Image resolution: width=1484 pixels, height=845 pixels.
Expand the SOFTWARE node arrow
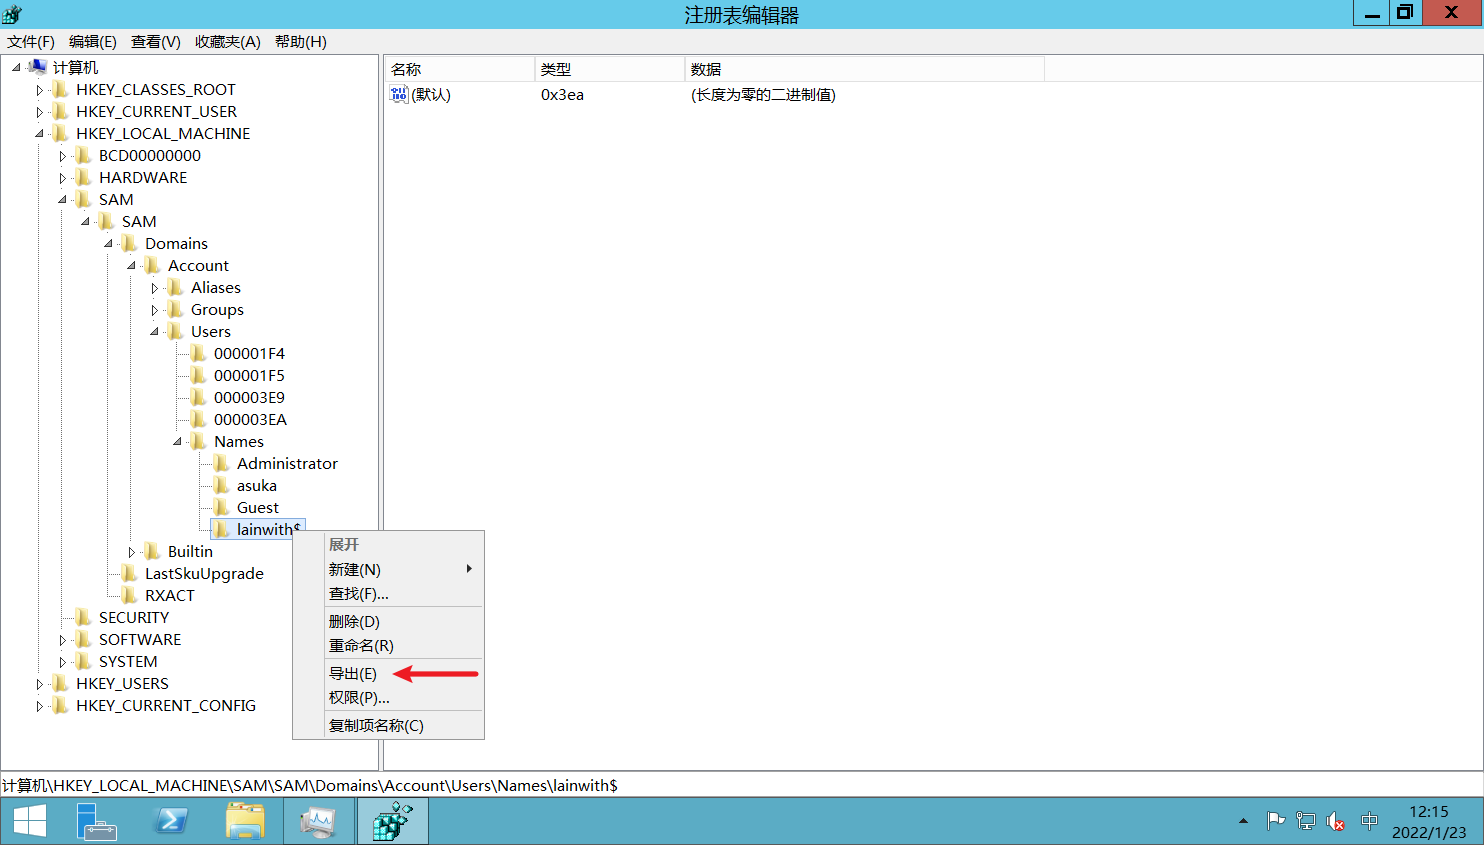click(x=62, y=639)
